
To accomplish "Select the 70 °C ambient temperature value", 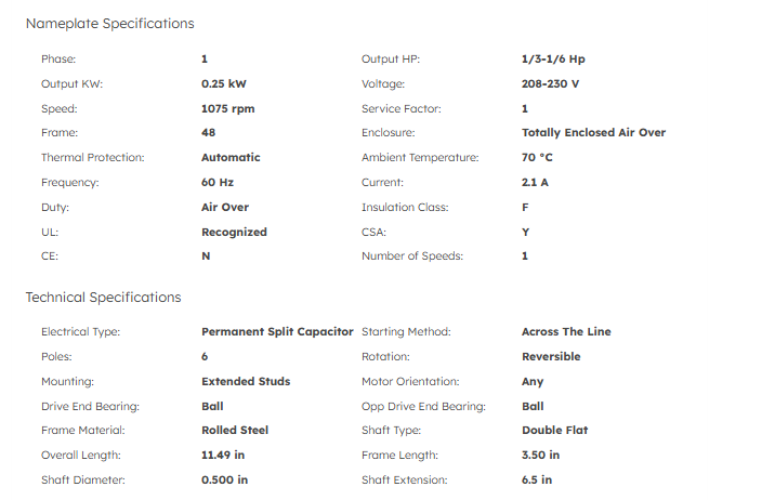I will point(537,157).
